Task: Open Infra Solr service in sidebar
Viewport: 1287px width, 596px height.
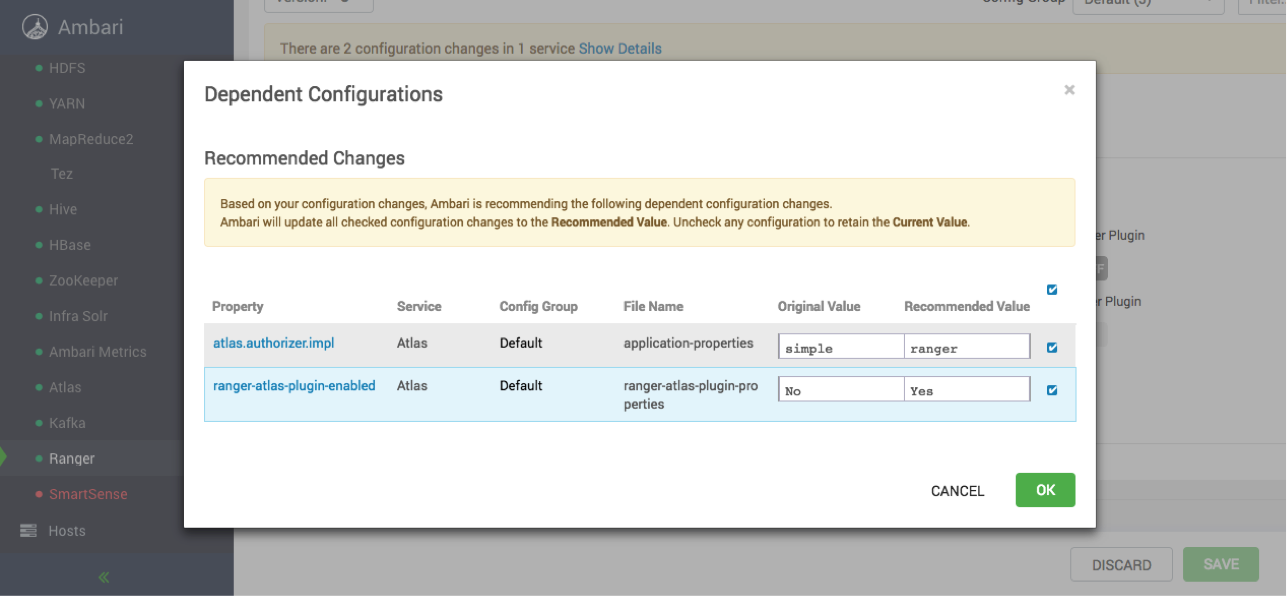Action: (x=78, y=316)
